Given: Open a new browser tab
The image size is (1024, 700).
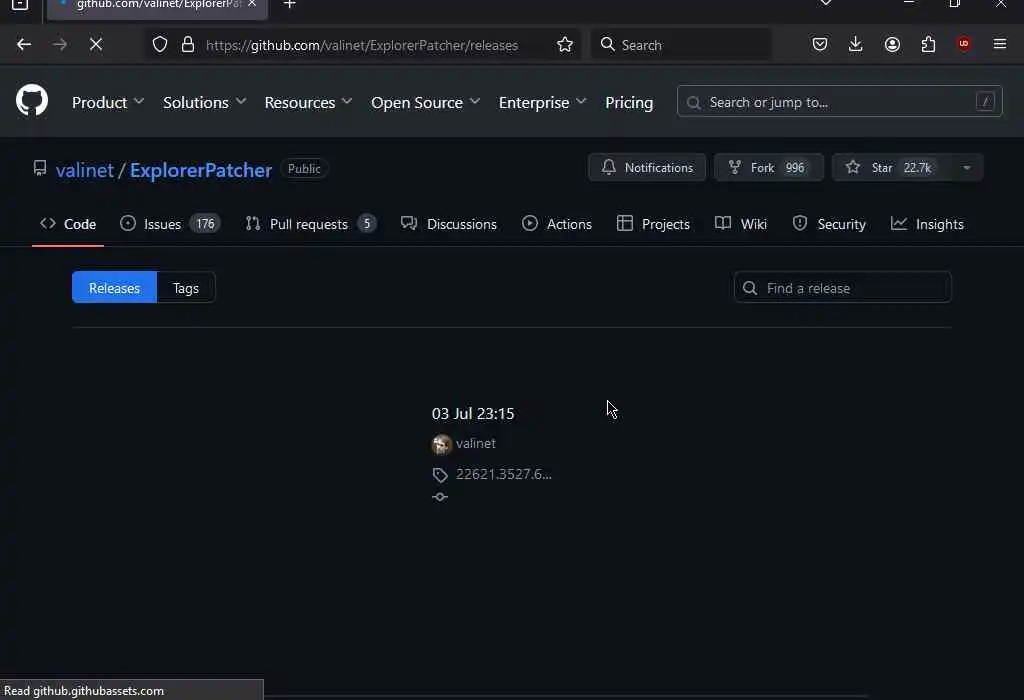Looking at the screenshot, I should point(290,5).
